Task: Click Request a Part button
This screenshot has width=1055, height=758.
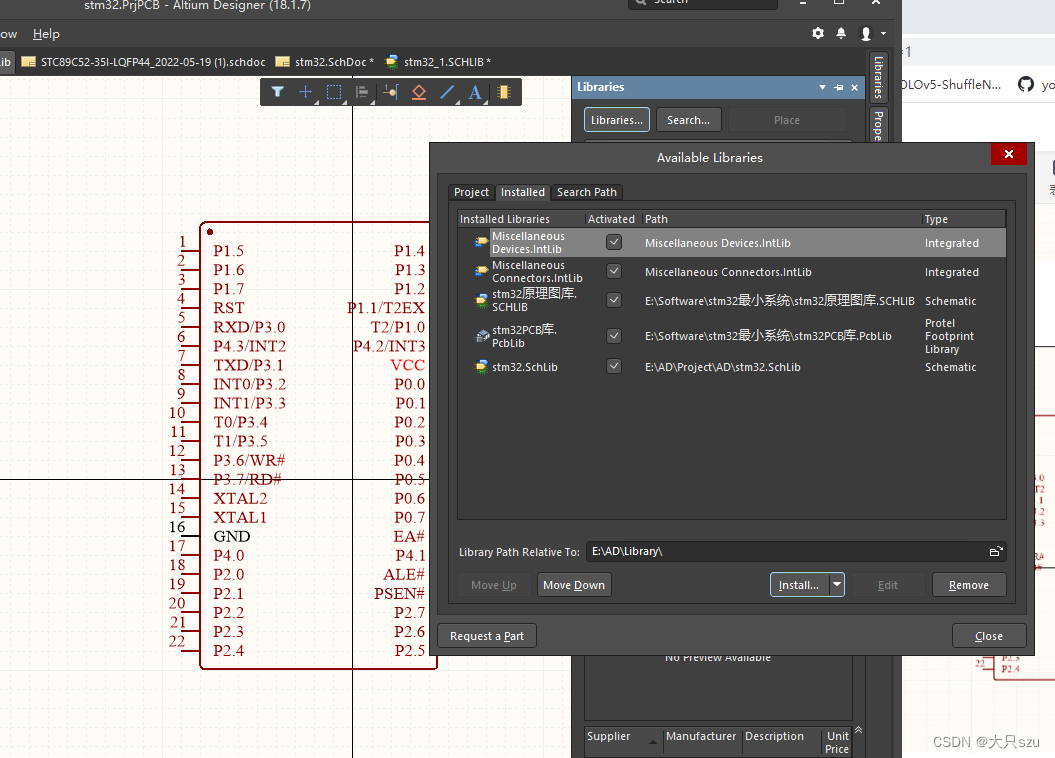Action: click(487, 636)
